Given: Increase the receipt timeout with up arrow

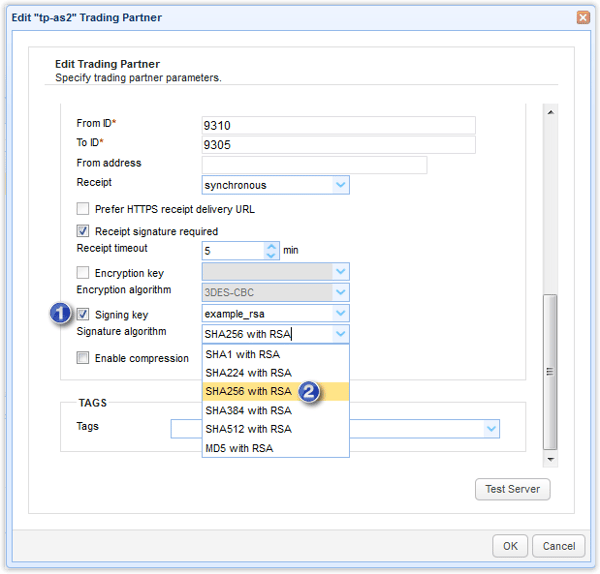Looking at the screenshot, I should pyautogui.click(x=271, y=246).
